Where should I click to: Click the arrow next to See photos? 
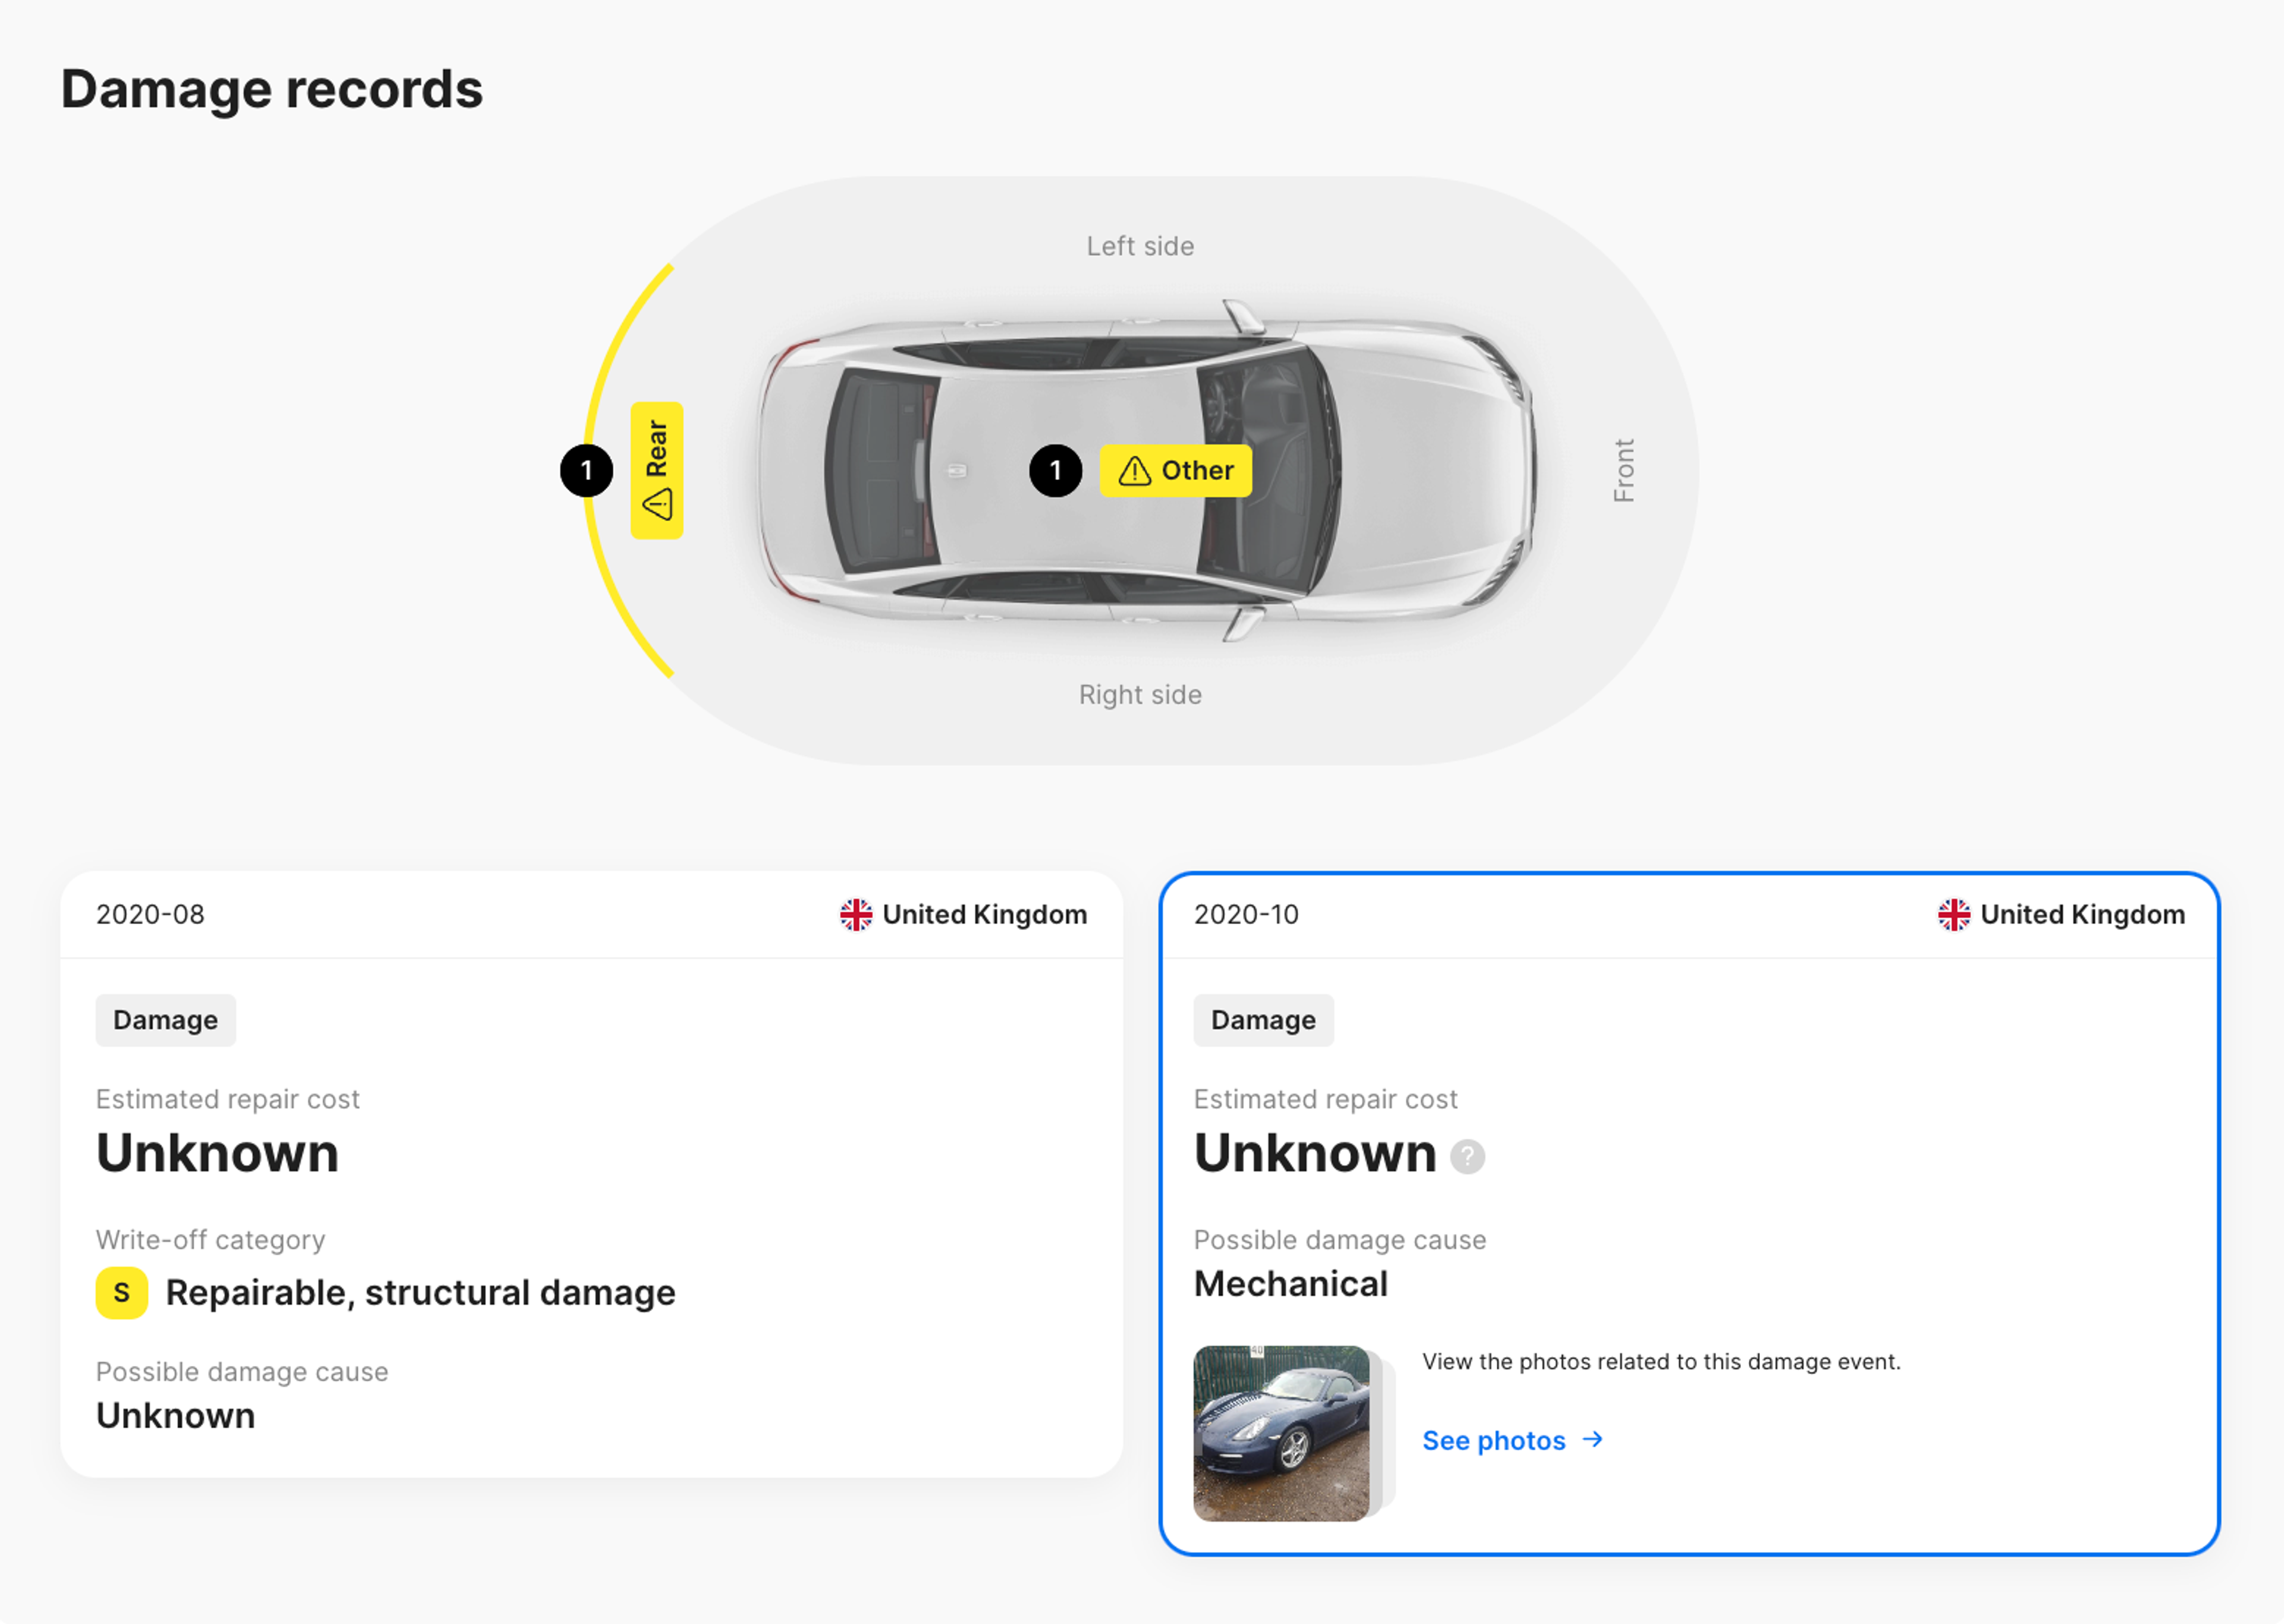pos(1593,1439)
